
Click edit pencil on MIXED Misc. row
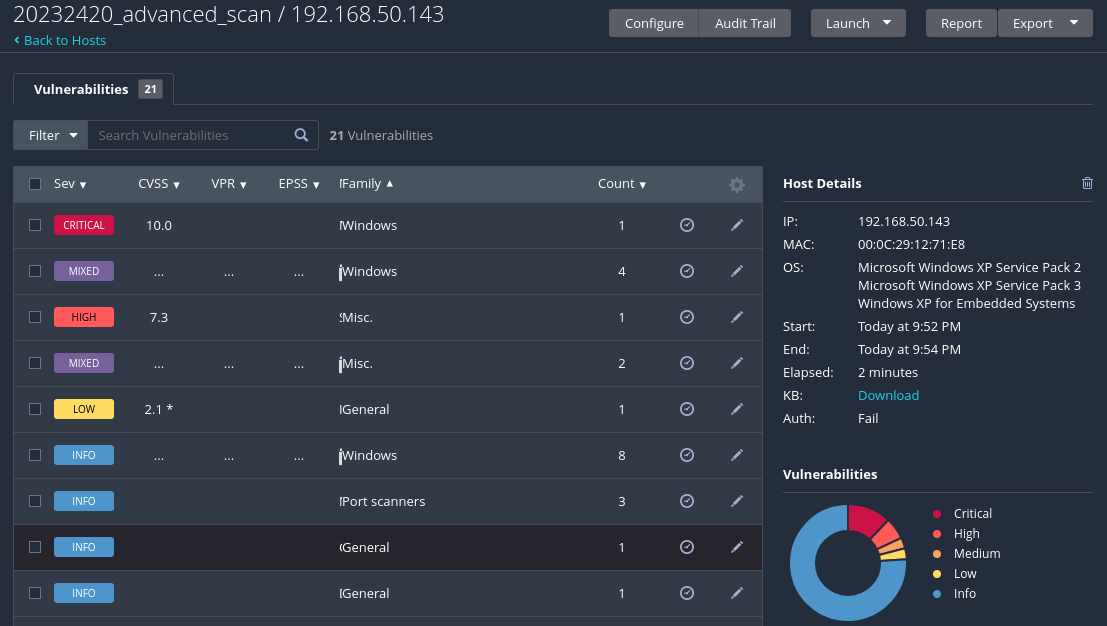click(736, 363)
